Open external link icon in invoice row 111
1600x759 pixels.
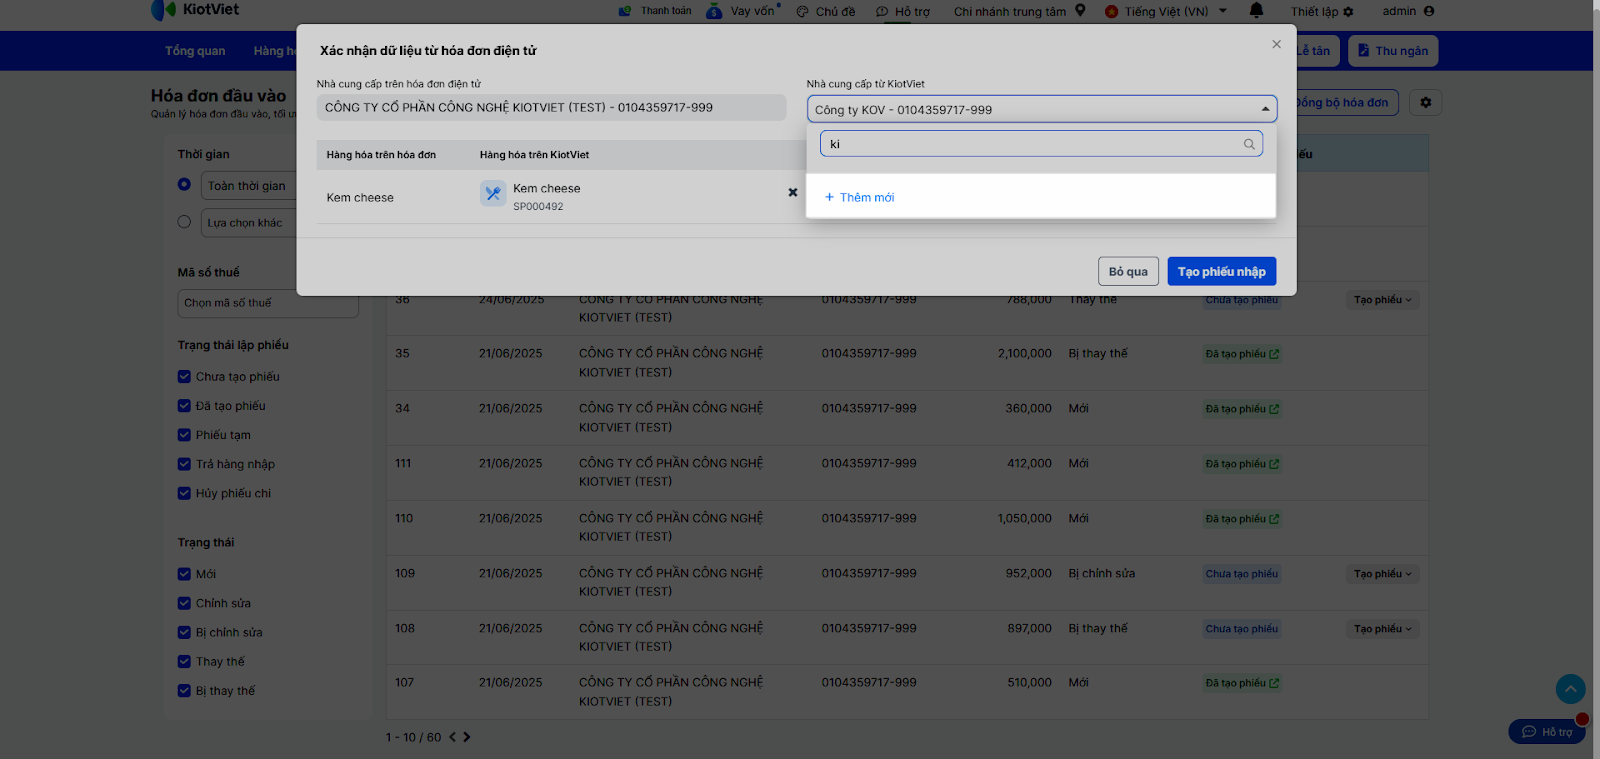pos(1274,464)
